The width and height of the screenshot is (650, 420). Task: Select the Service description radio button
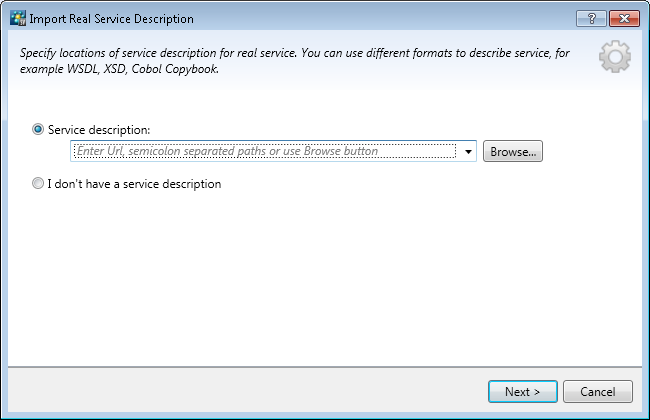38,130
